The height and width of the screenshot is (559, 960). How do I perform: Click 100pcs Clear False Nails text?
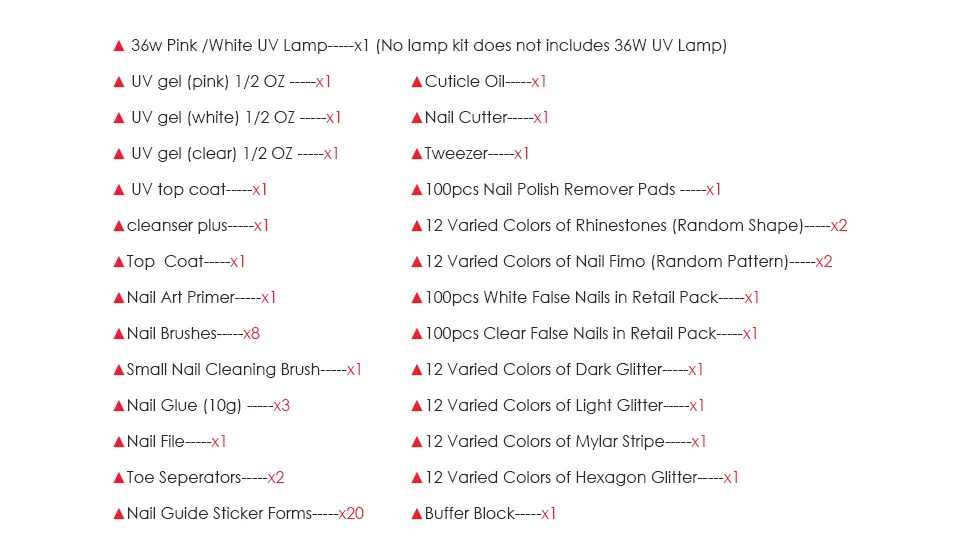pos(570,334)
